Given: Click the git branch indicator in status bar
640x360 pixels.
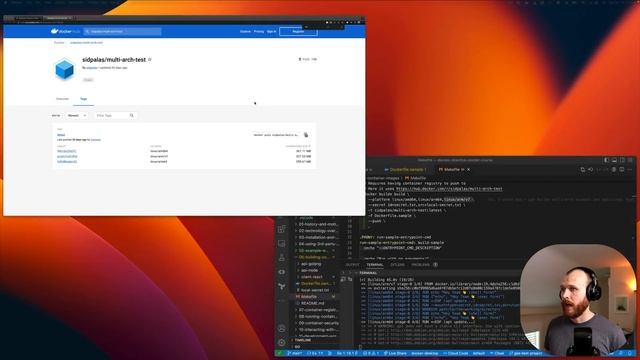Looking at the screenshot, I should (295, 353).
